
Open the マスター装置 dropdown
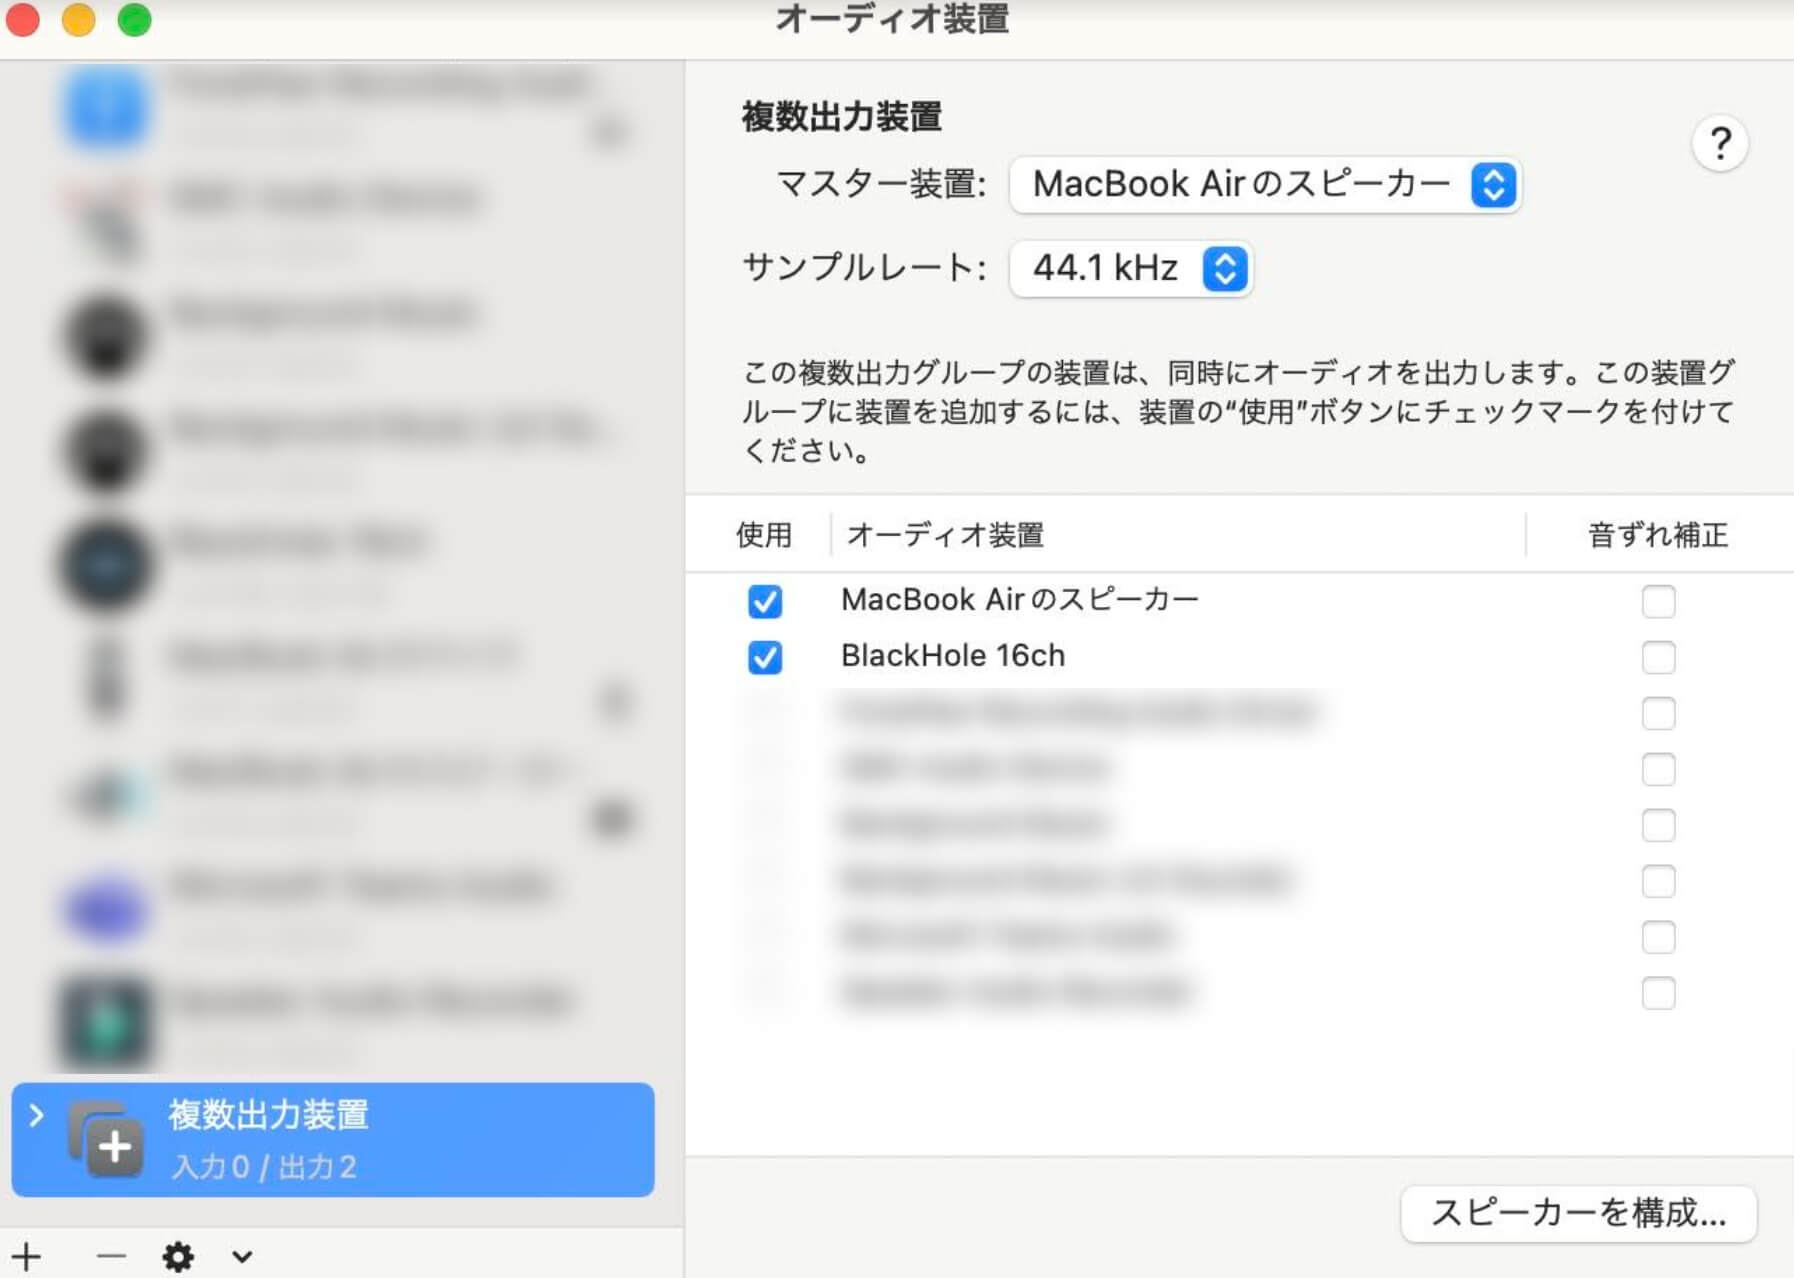coord(1265,184)
